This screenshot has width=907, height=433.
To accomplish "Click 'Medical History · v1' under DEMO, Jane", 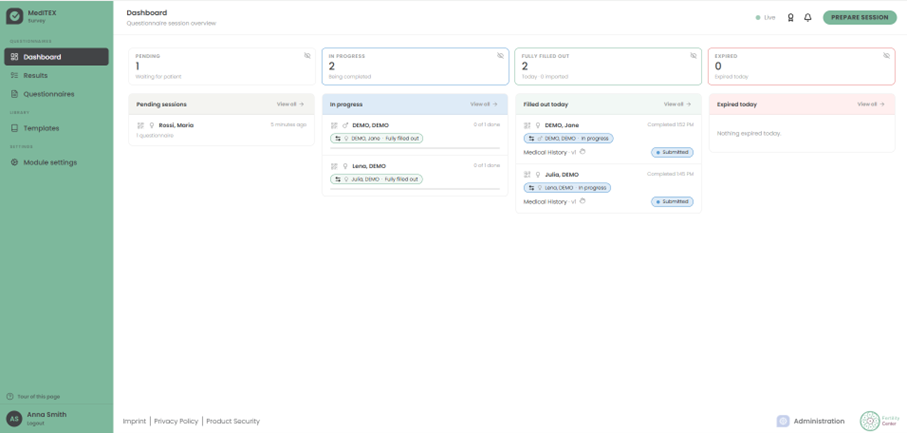I will (x=550, y=152).
